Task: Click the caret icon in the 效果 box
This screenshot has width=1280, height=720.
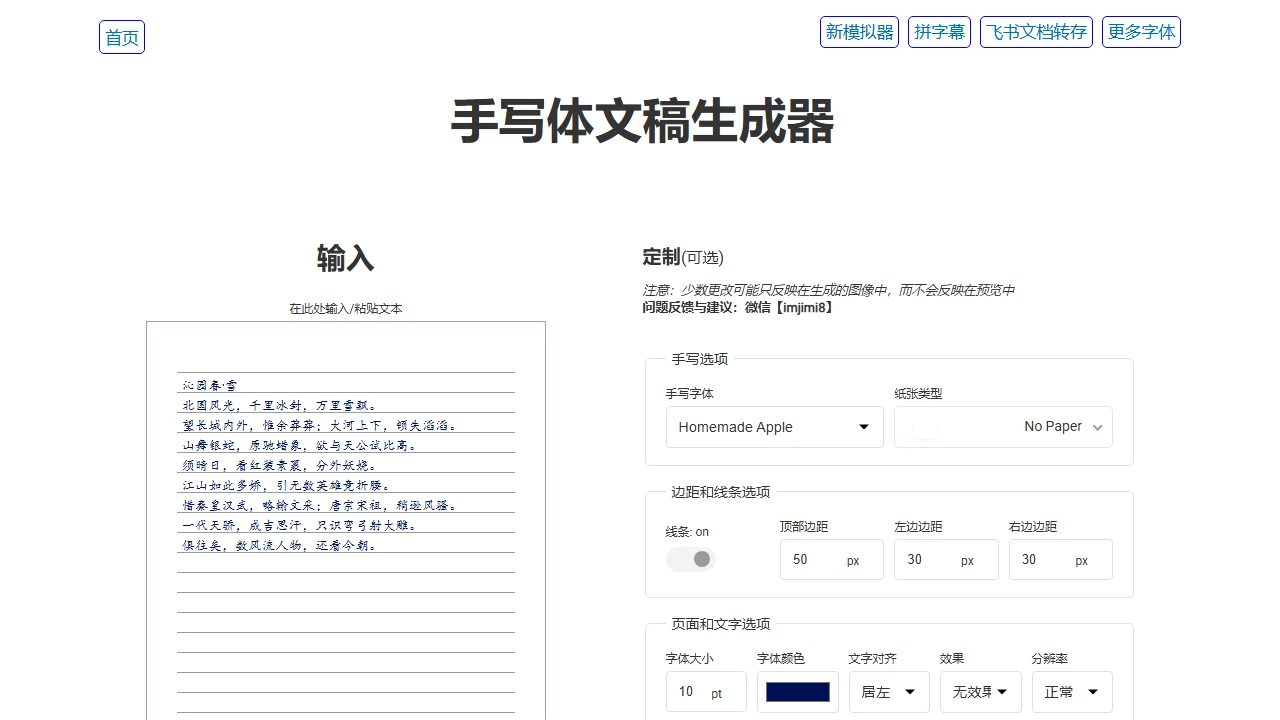Action: tap(1004, 691)
